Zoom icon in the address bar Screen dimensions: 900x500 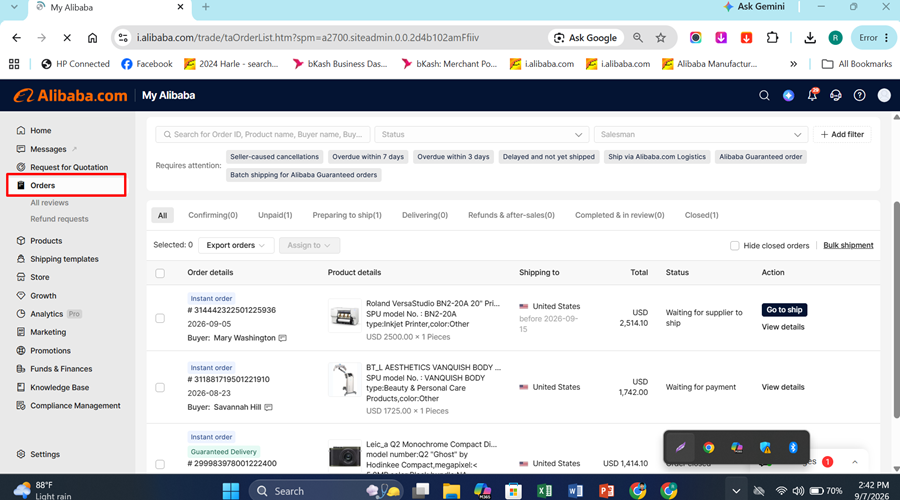click(638, 38)
